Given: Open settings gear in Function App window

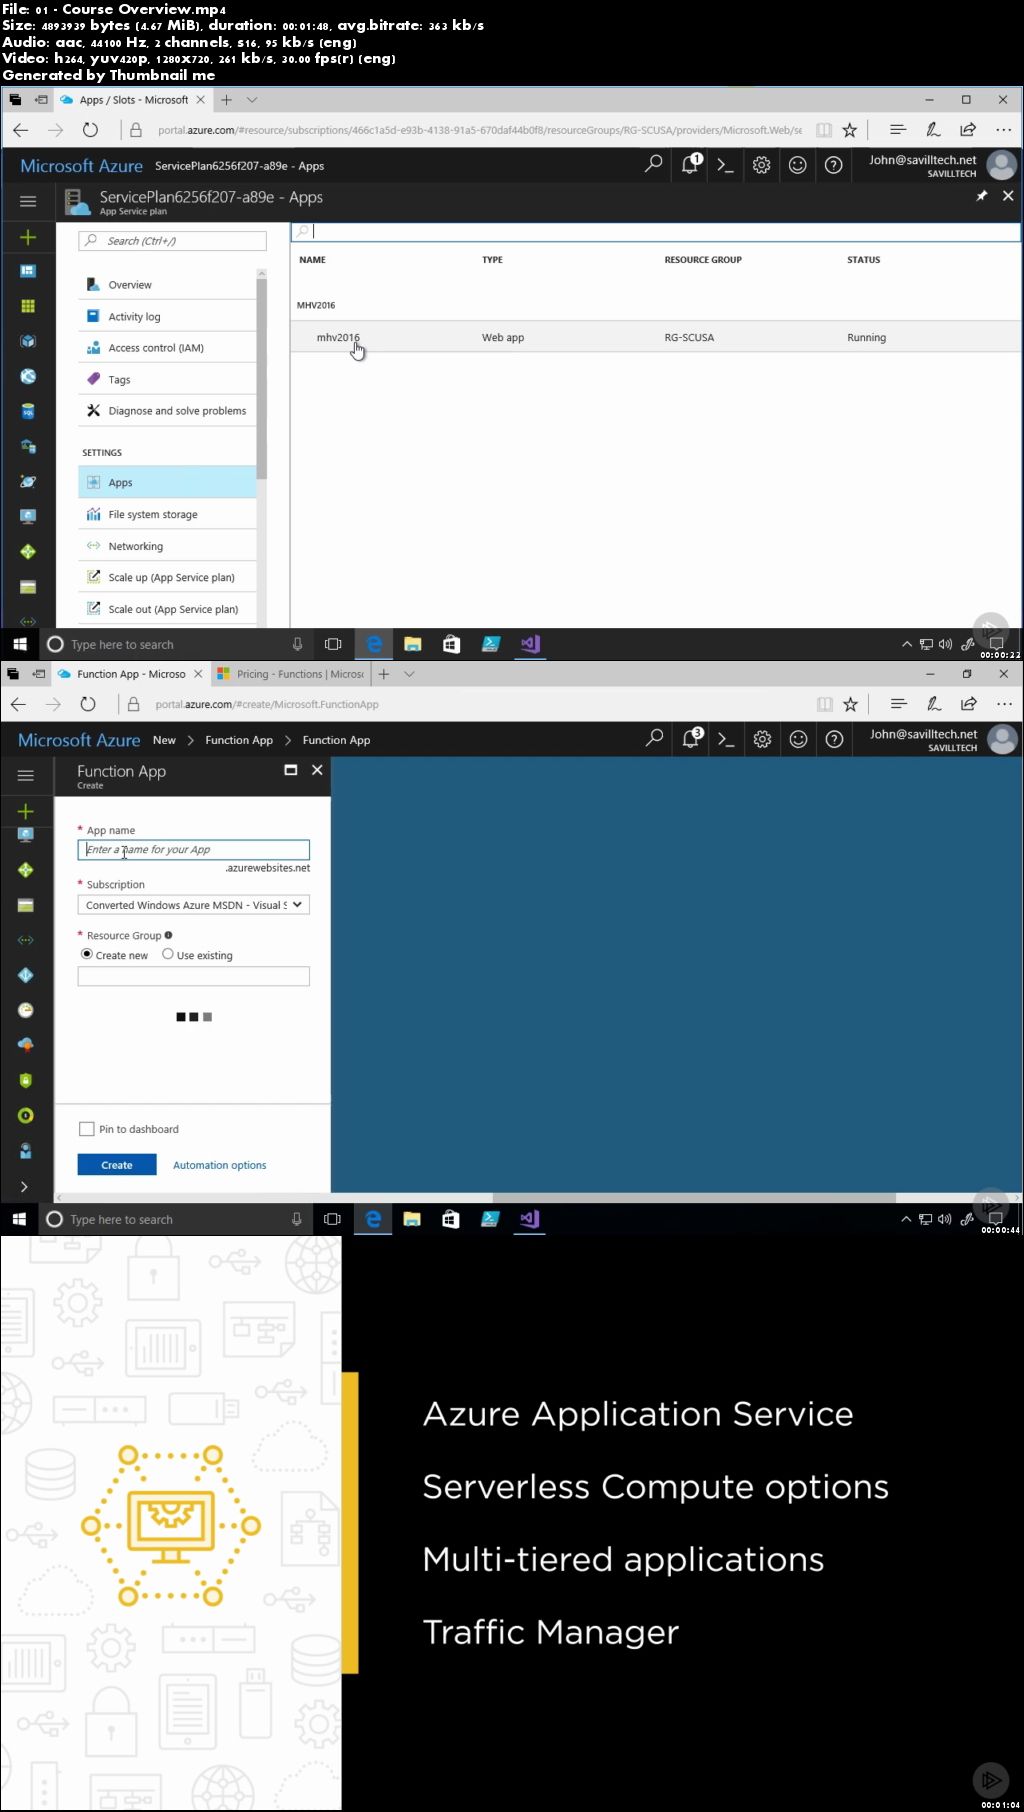Looking at the screenshot, I should [x=763, y=739].
